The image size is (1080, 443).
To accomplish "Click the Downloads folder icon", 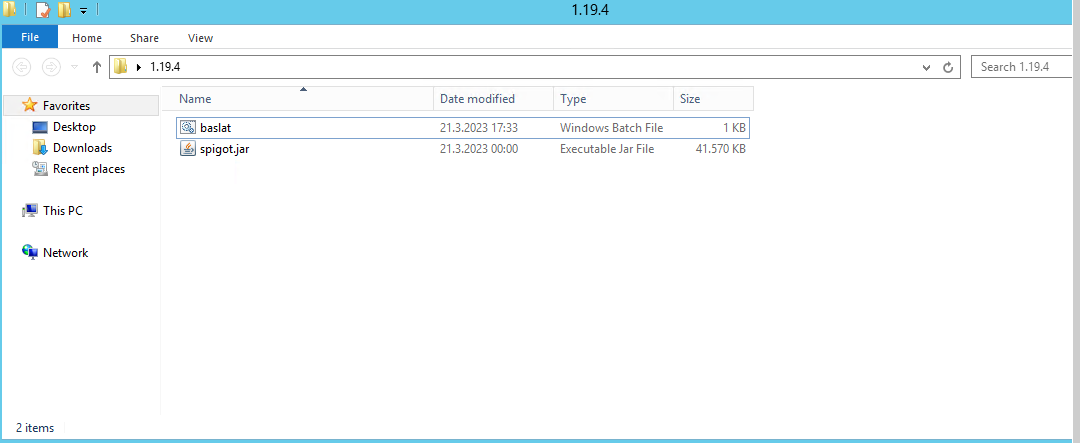I will point(40,147).
